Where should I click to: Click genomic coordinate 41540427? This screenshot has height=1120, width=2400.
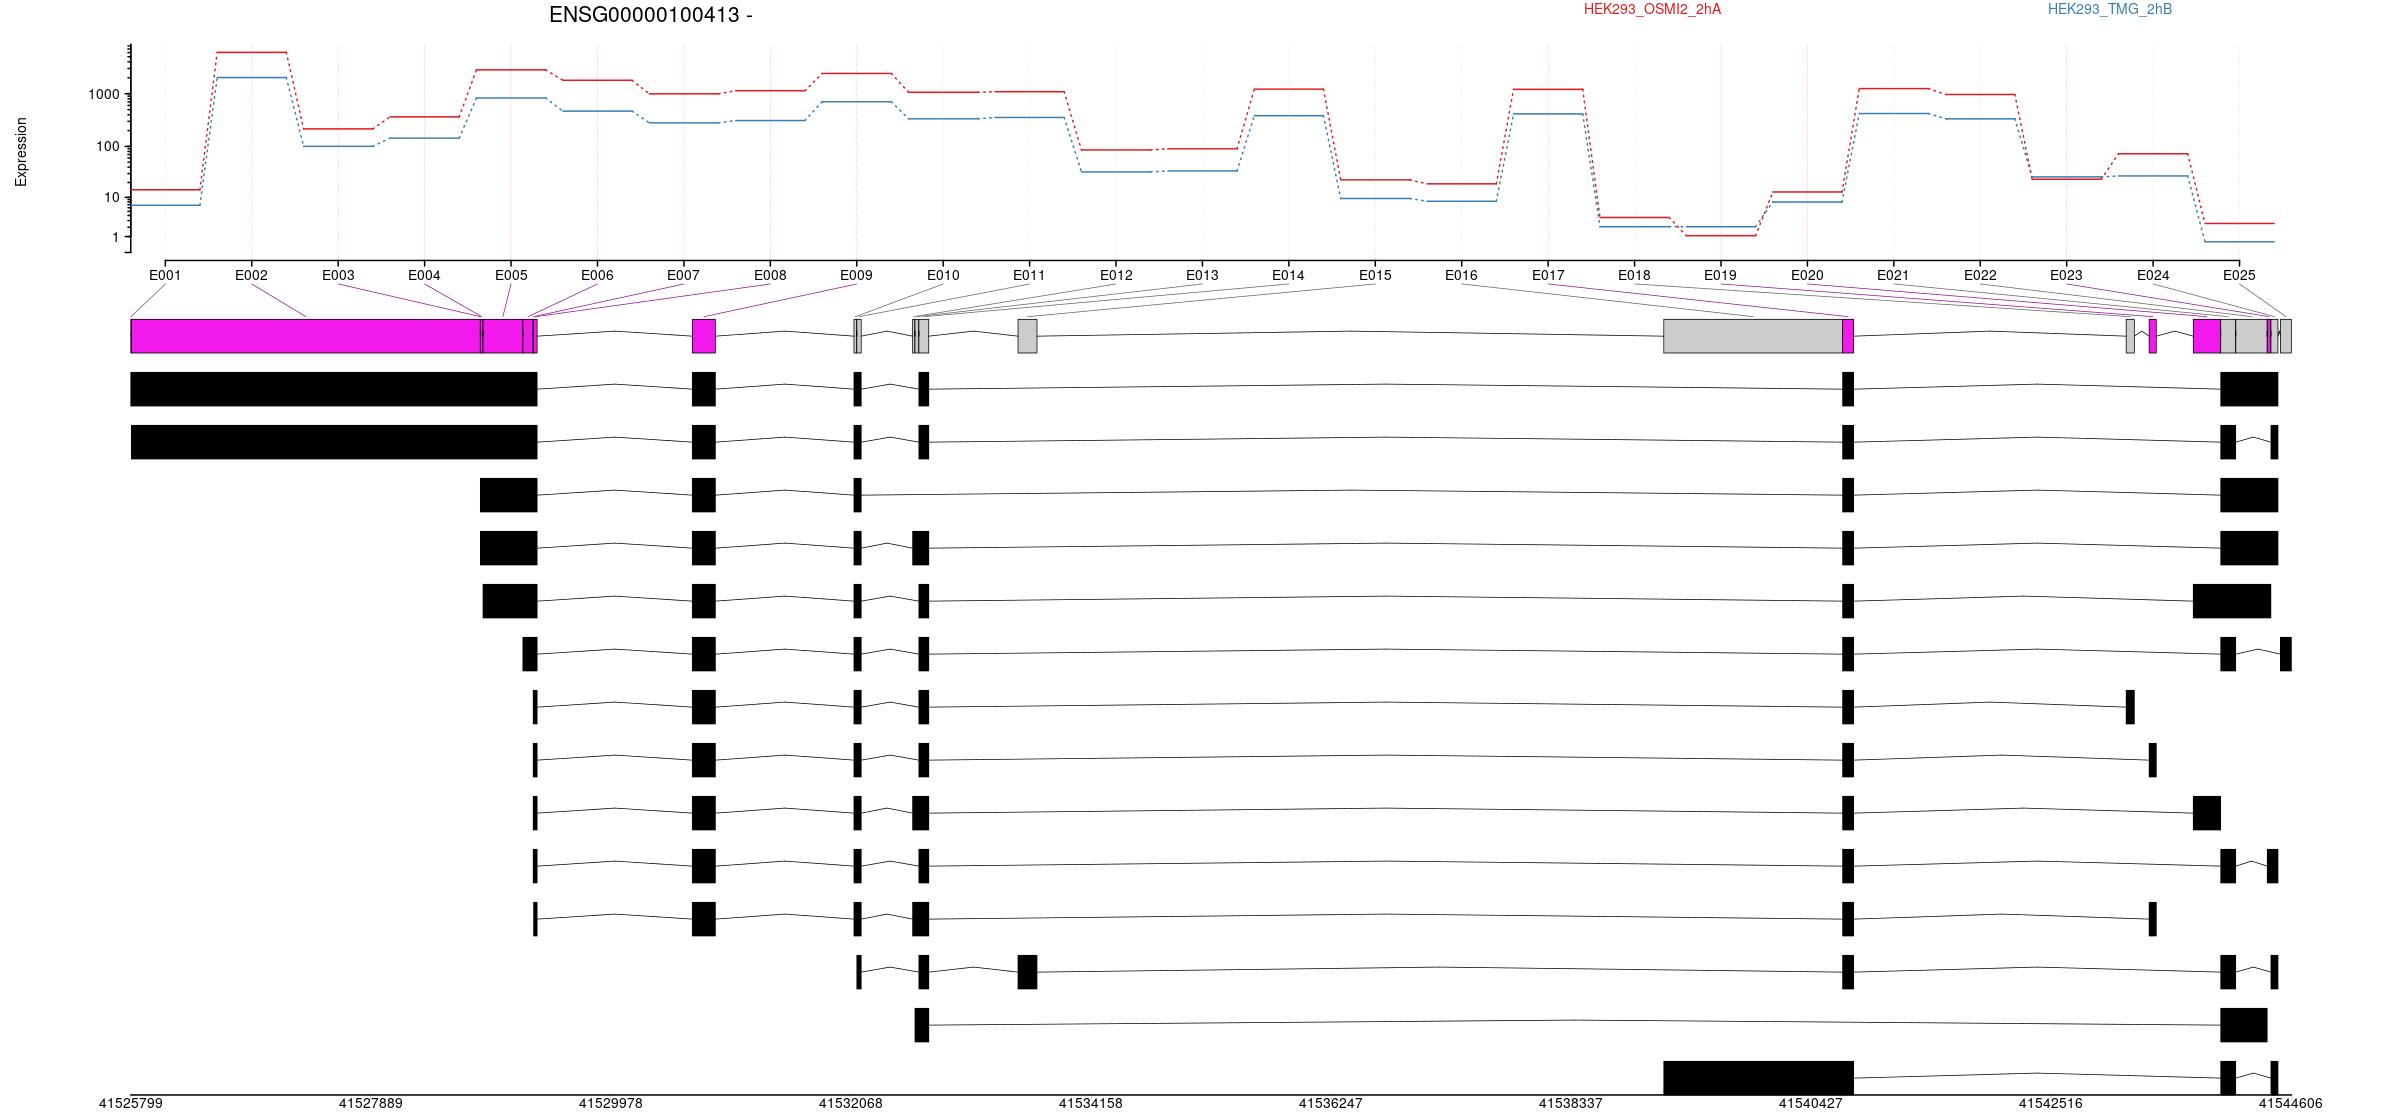[x=1811, y=1104]
